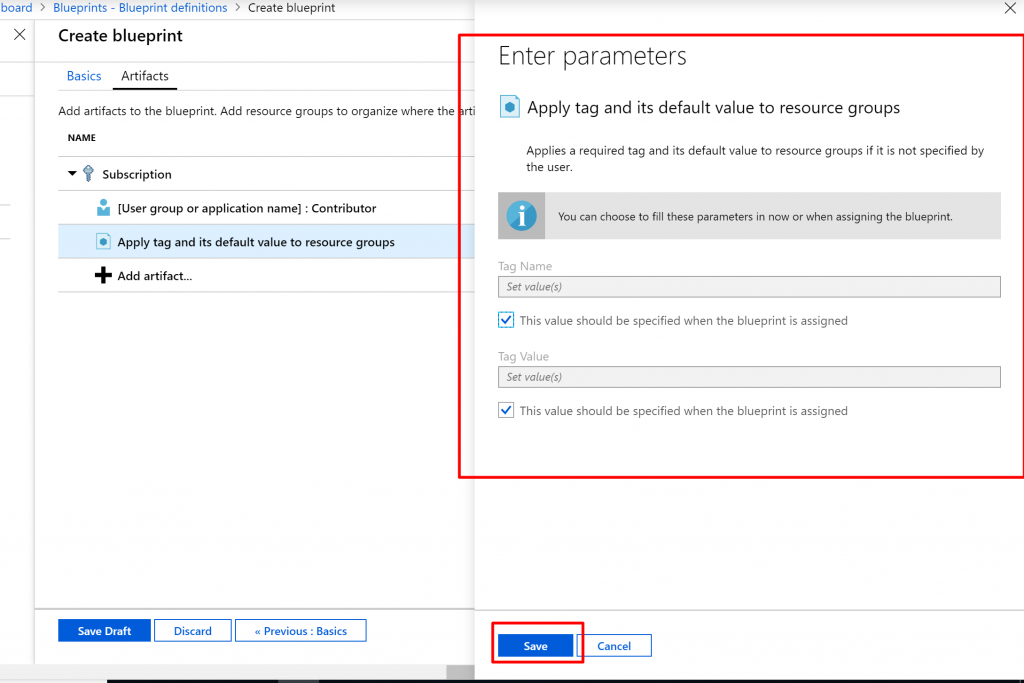Click the plus icon for Add artifact

[x=103, y=275]
